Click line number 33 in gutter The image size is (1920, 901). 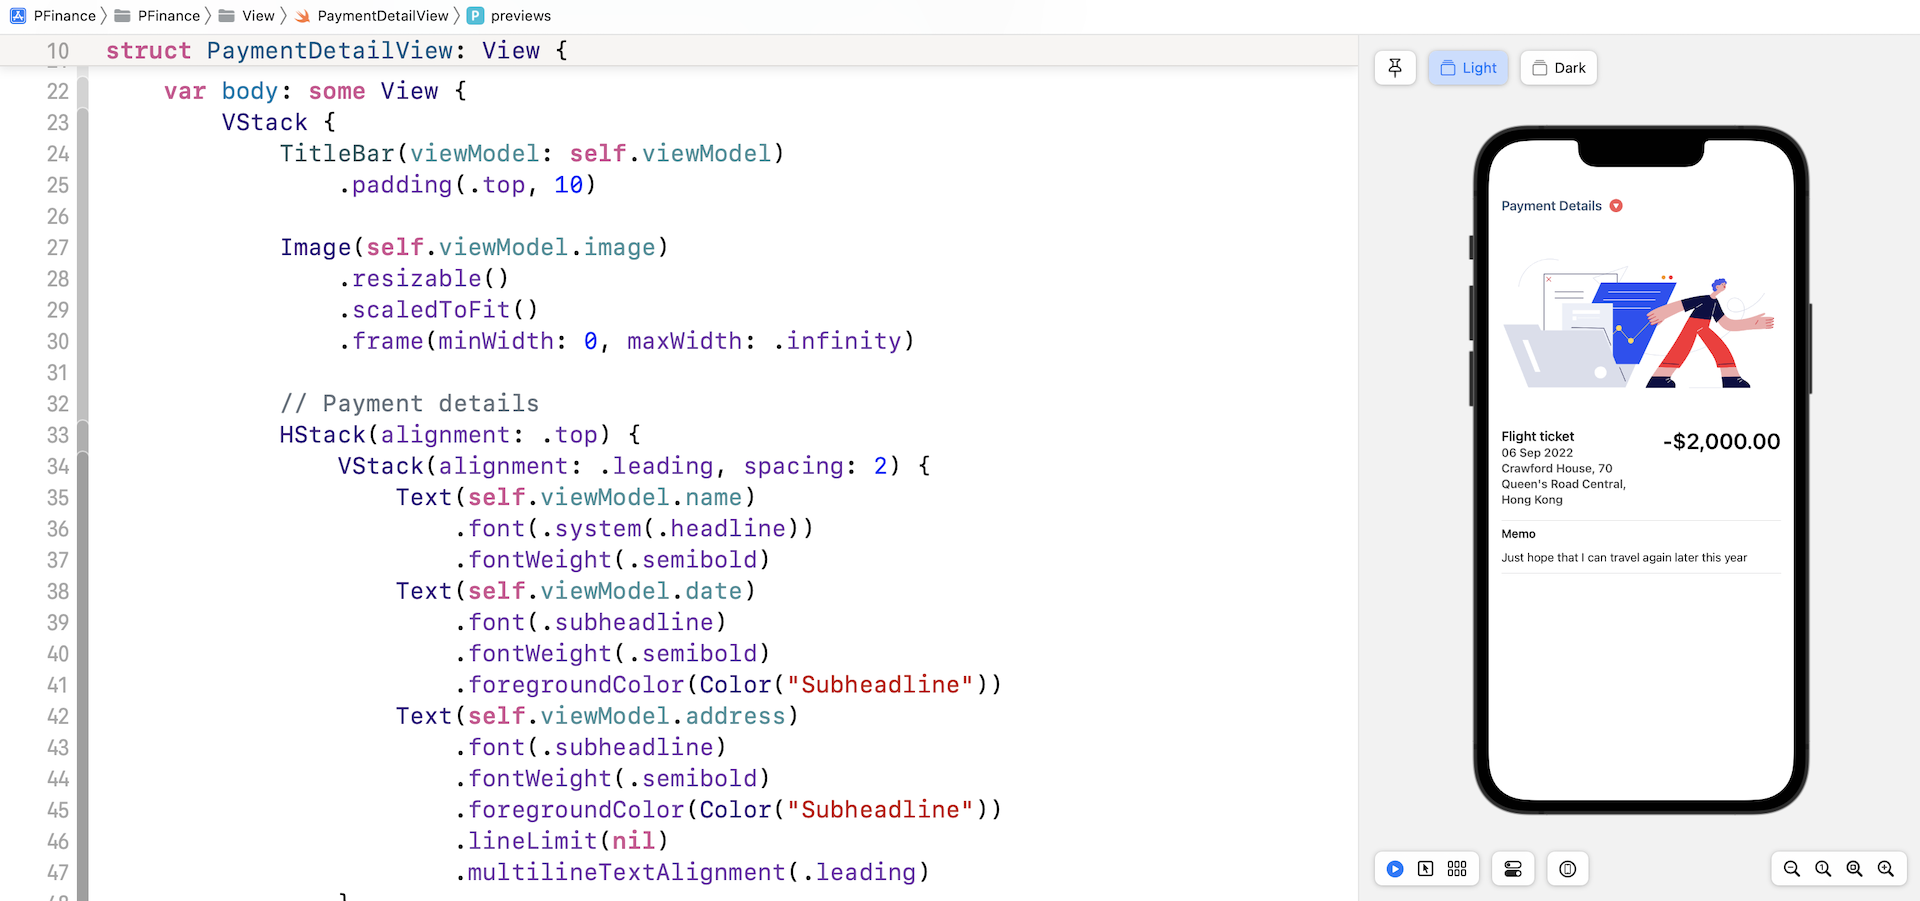tap(58, 435)
